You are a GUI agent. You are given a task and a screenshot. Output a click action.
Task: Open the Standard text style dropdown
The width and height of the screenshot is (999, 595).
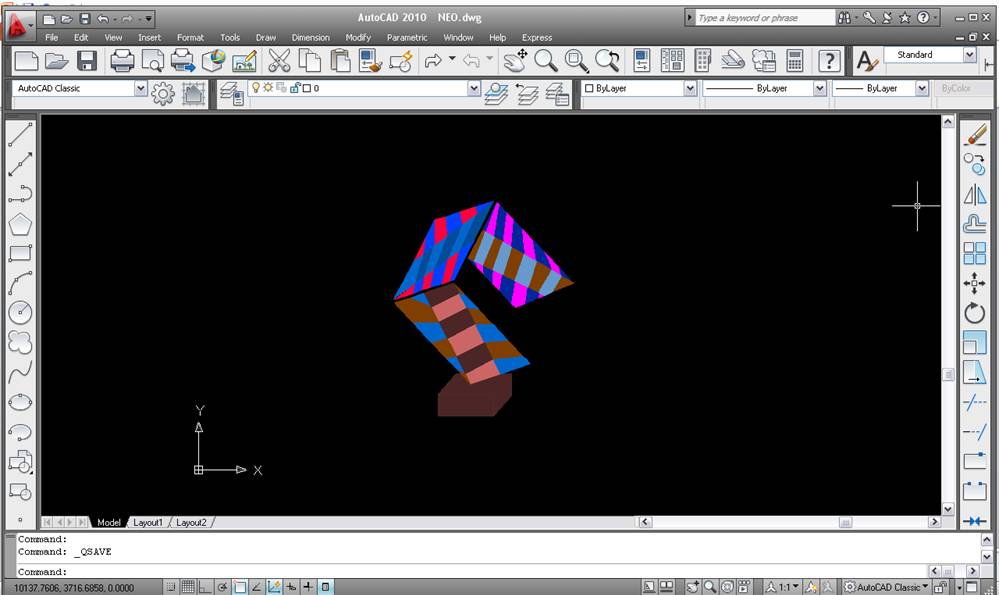969,55
